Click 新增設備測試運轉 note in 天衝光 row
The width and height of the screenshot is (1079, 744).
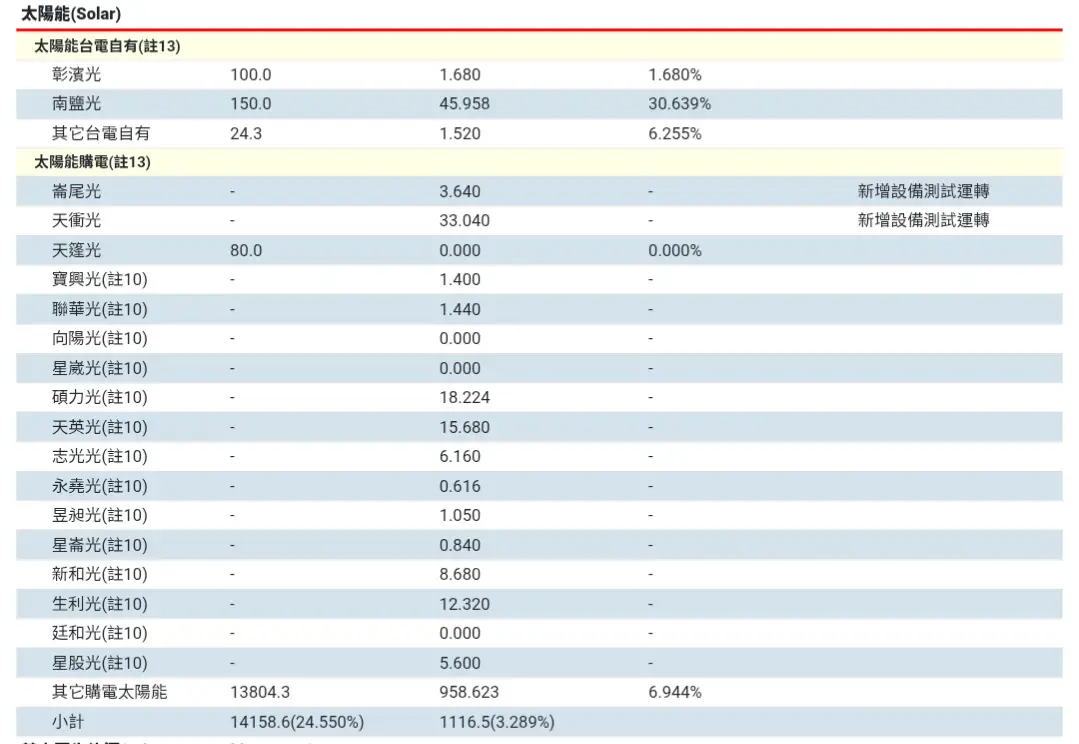pyautogui.click(x=923, y=221)
